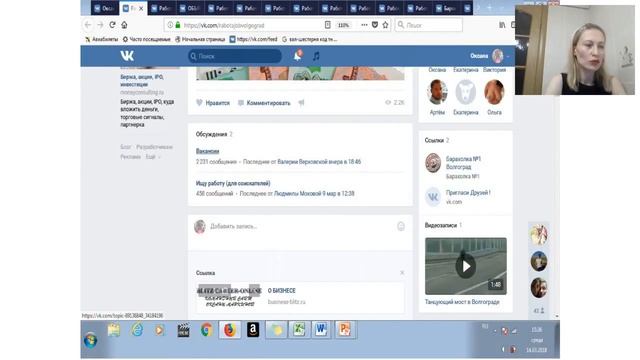
Task: Open member Ольга avatar
Action: [x=494, y=91]
